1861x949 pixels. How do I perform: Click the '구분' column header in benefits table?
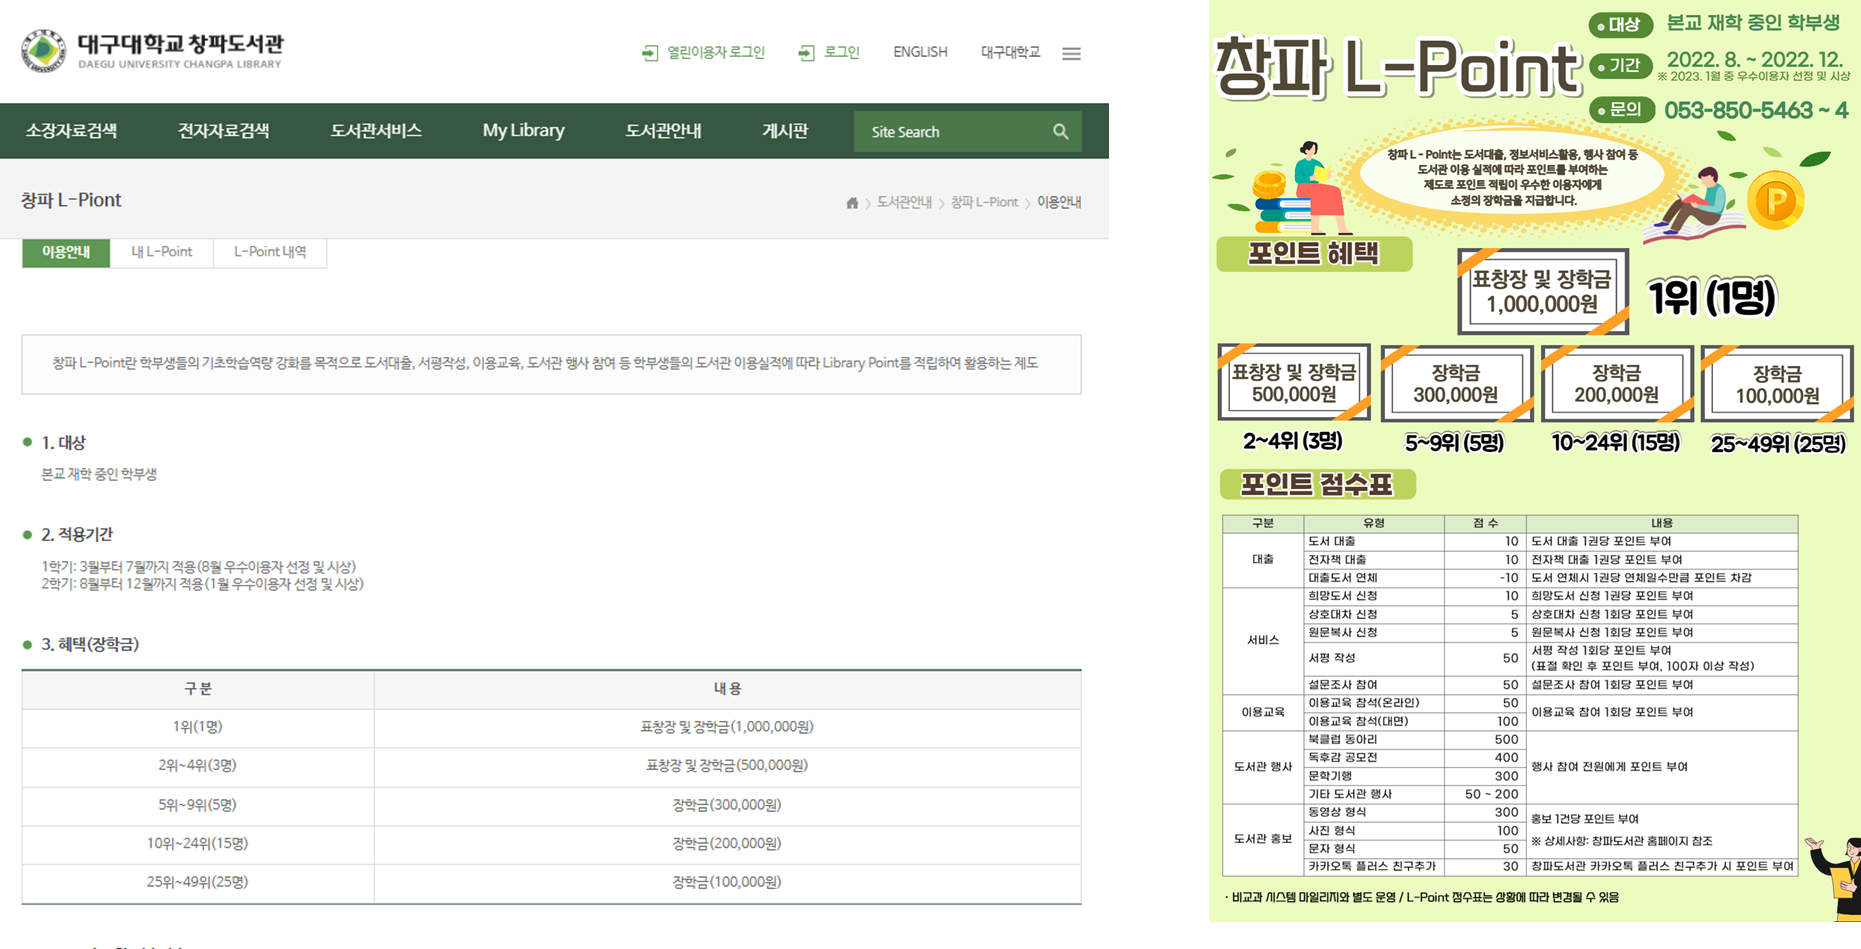tap(198, 689)
